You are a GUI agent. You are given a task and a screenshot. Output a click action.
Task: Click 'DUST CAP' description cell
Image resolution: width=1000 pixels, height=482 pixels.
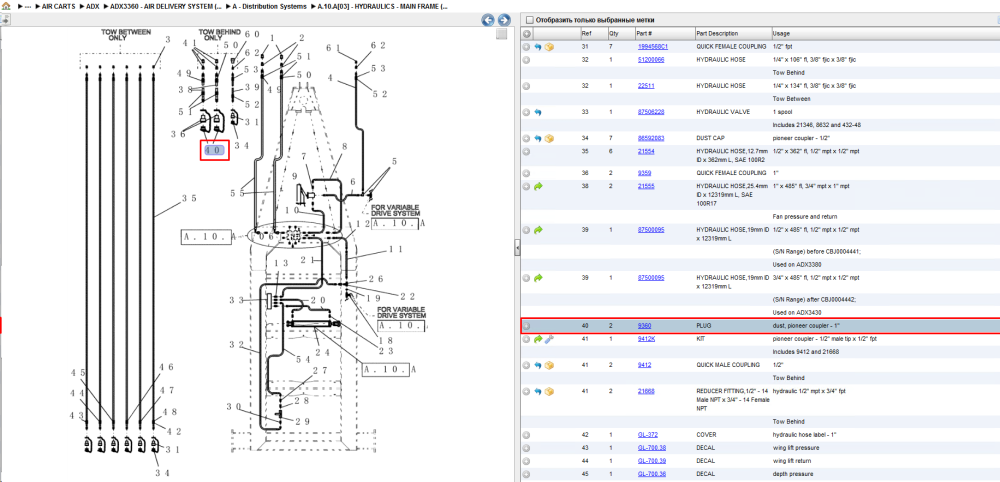(x=710, y=138)
